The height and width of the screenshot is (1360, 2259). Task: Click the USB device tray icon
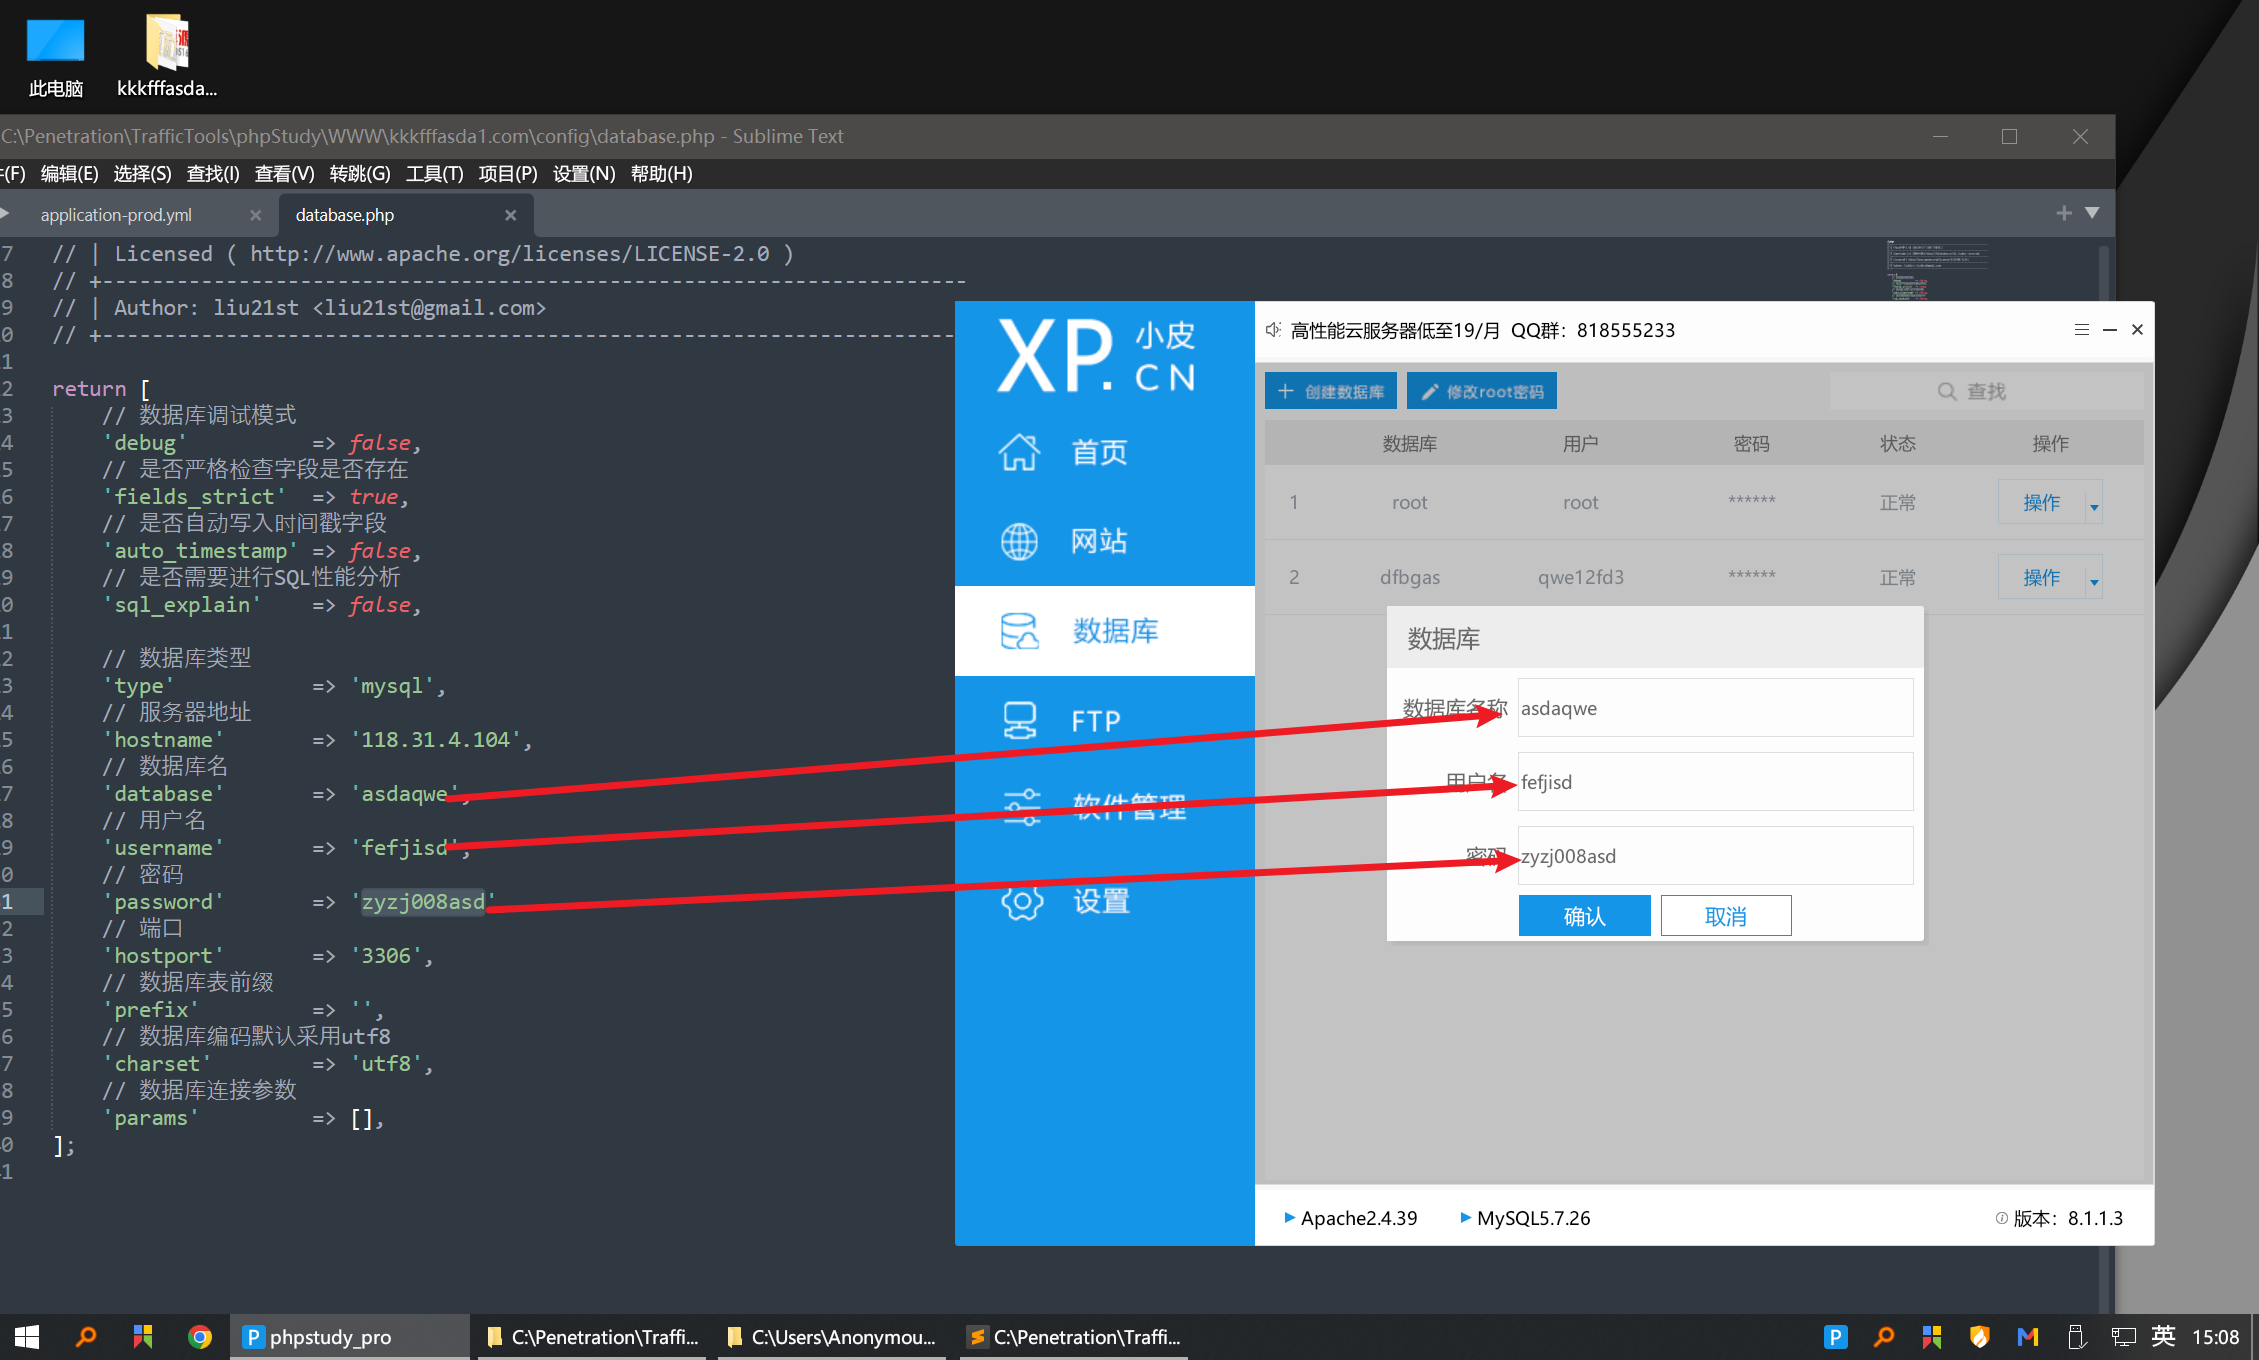pos(2076,1337)
